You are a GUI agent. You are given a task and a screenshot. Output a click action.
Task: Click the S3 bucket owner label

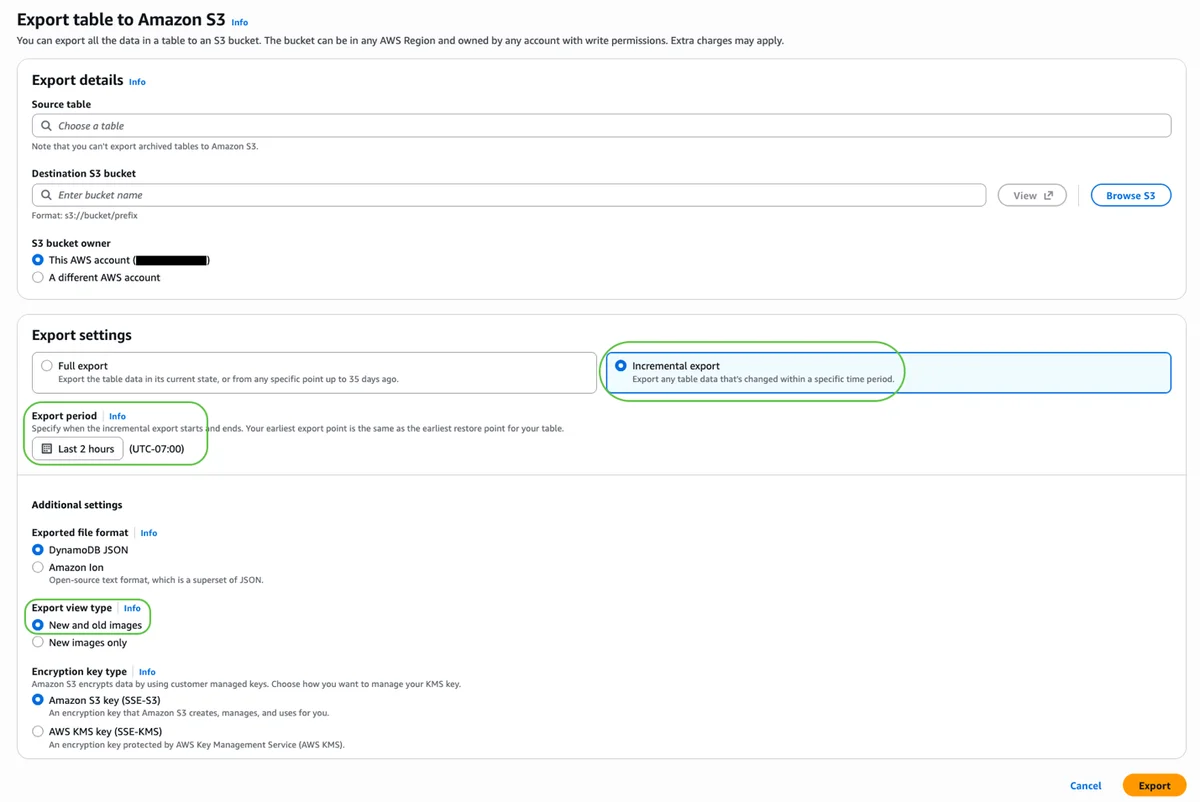pyautogui.click(x=71, y=243)
